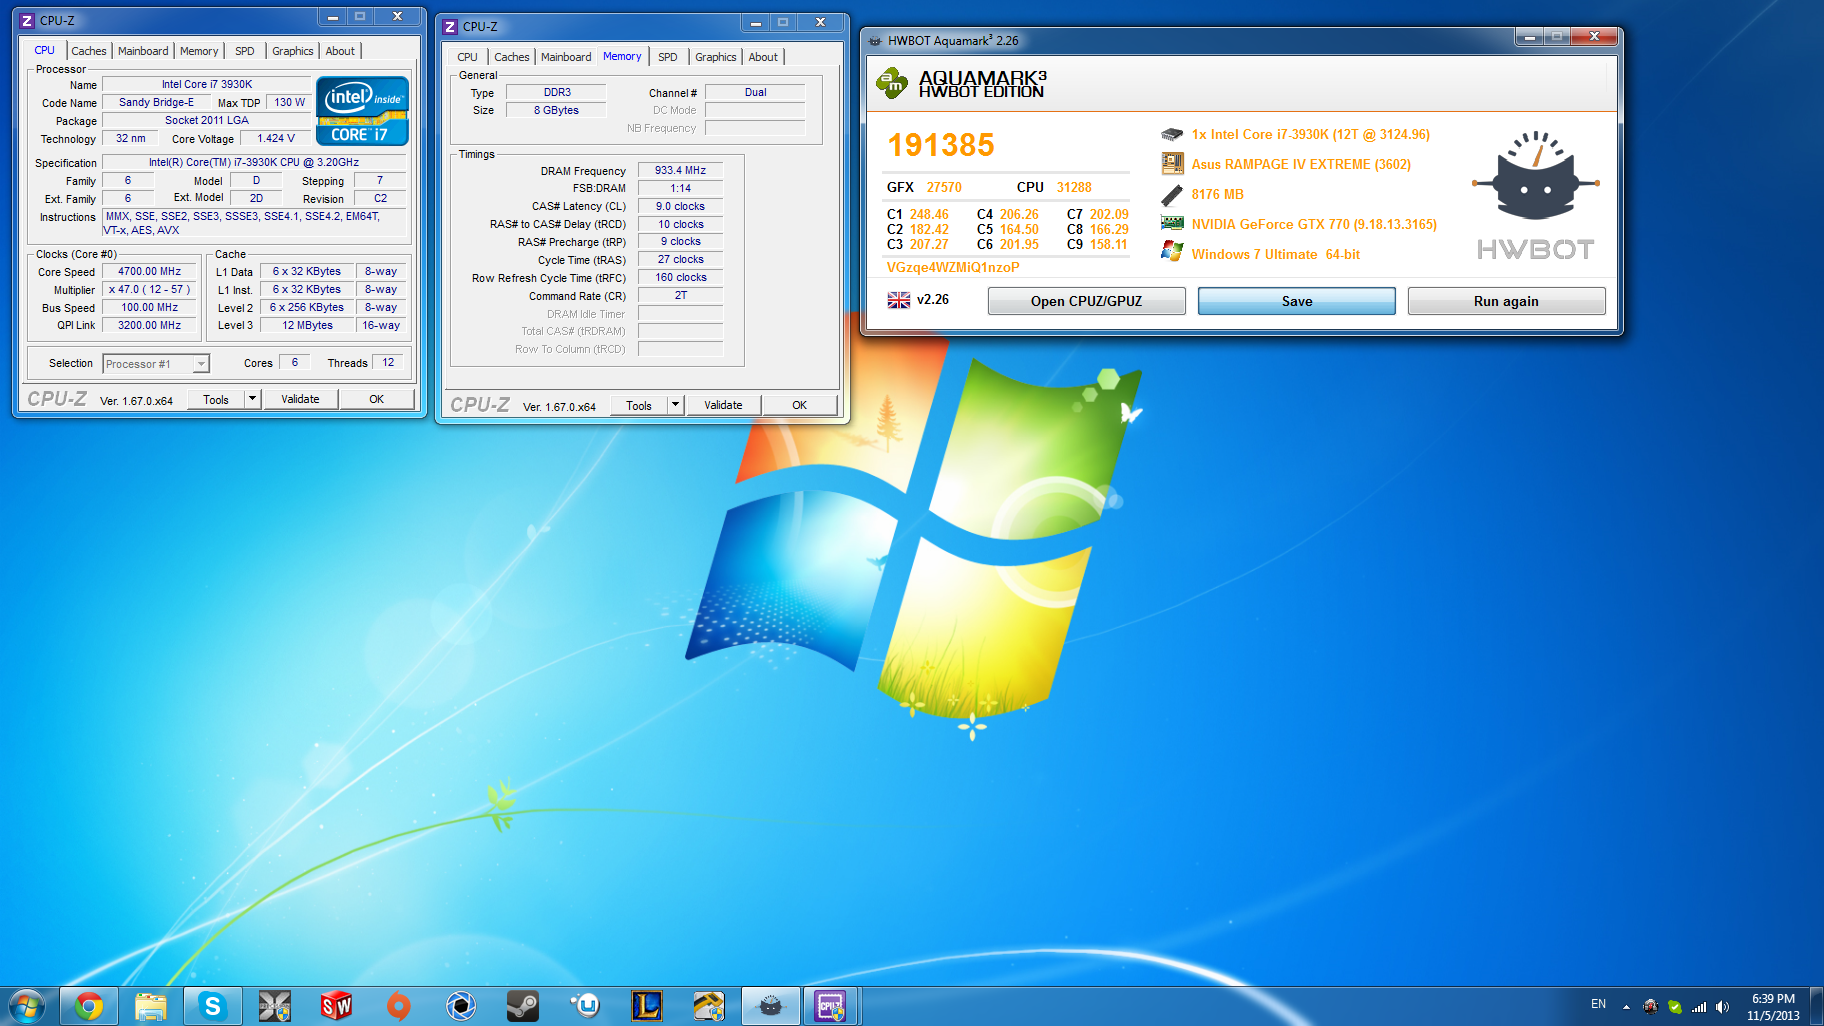Viewport: 1824px width, 1026px height.
Task: Click OK in CPU-Z Memory window
Action: pos(799,405)
